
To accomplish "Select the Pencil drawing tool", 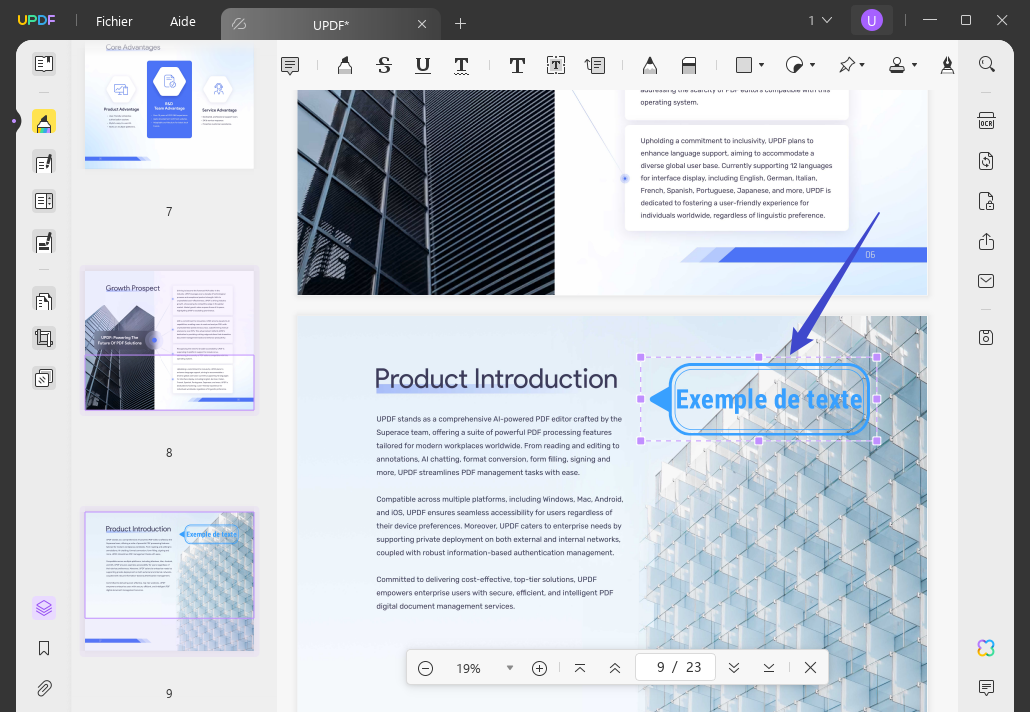I will 650,65.
